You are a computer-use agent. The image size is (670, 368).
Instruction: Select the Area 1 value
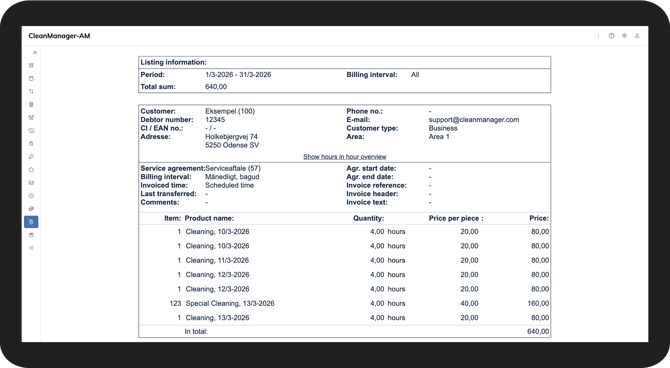point(439,137)
